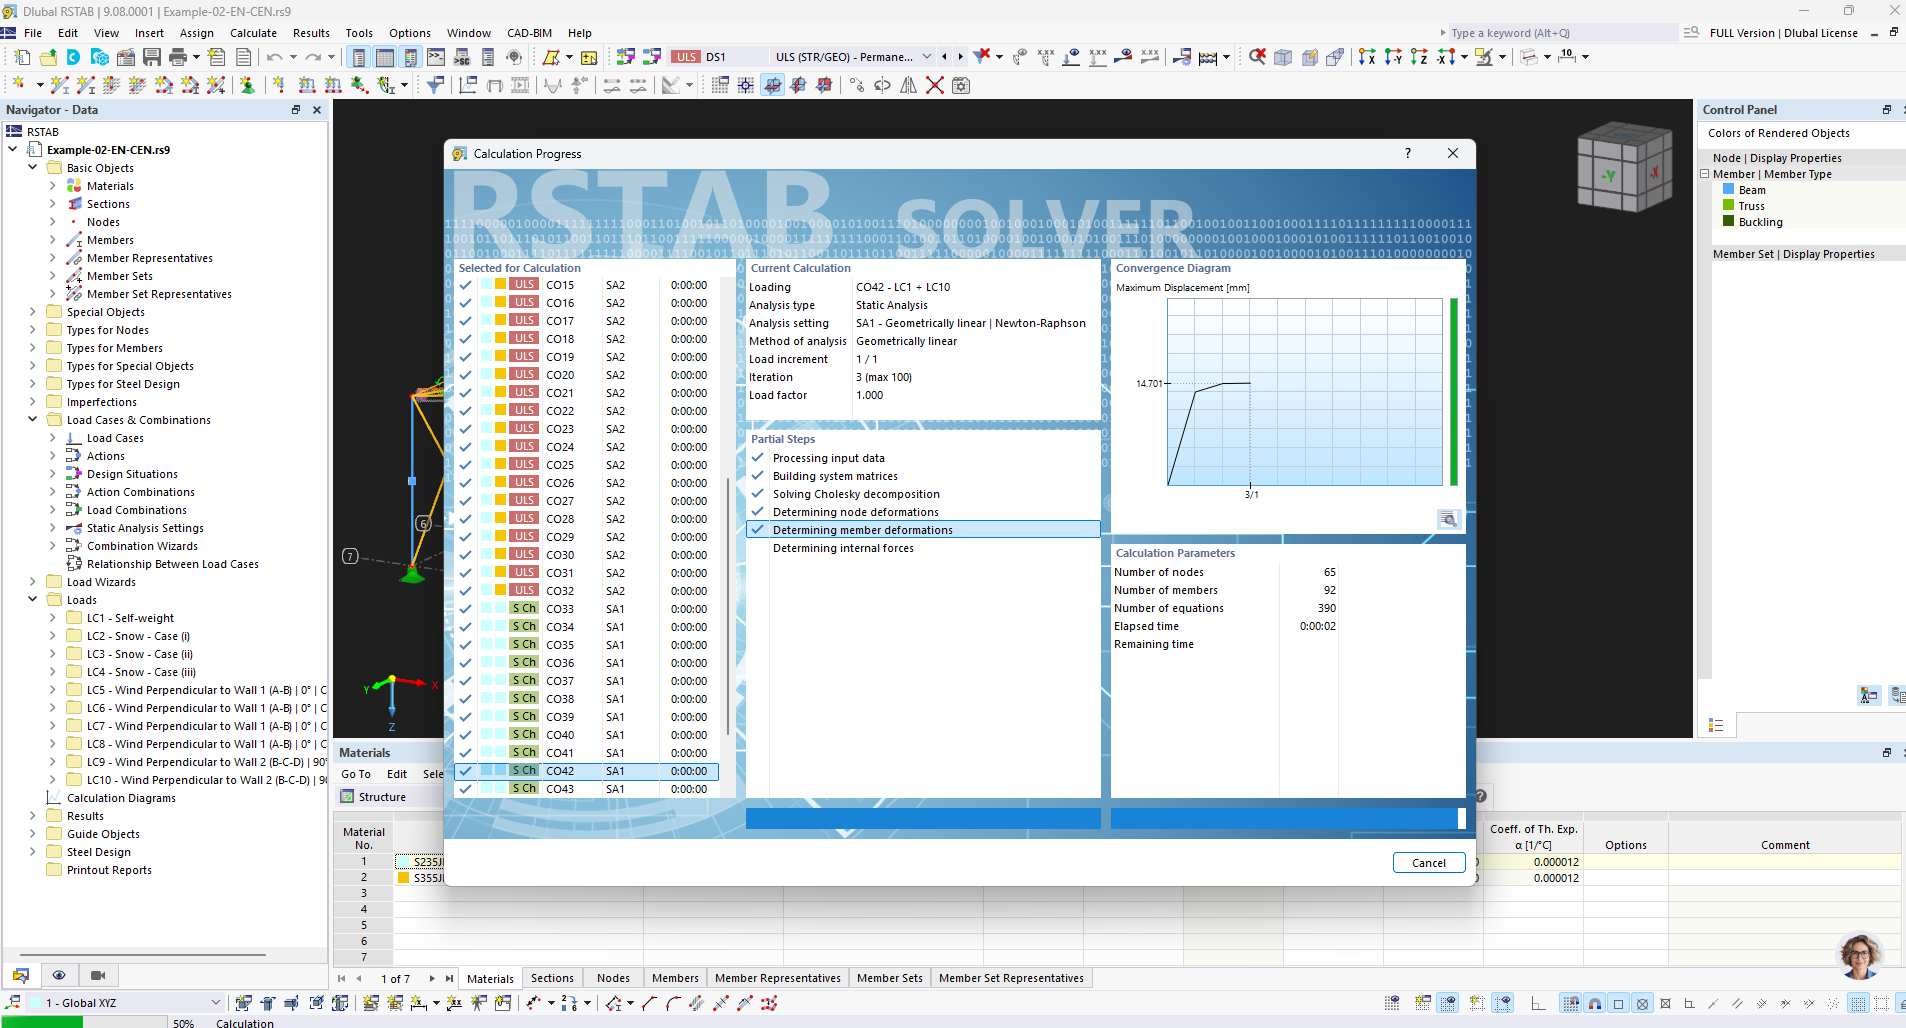The height and width of the screenshot is (1028, 1906).
Task: Click the view in X direction icon
Action: click(1367, 57)
